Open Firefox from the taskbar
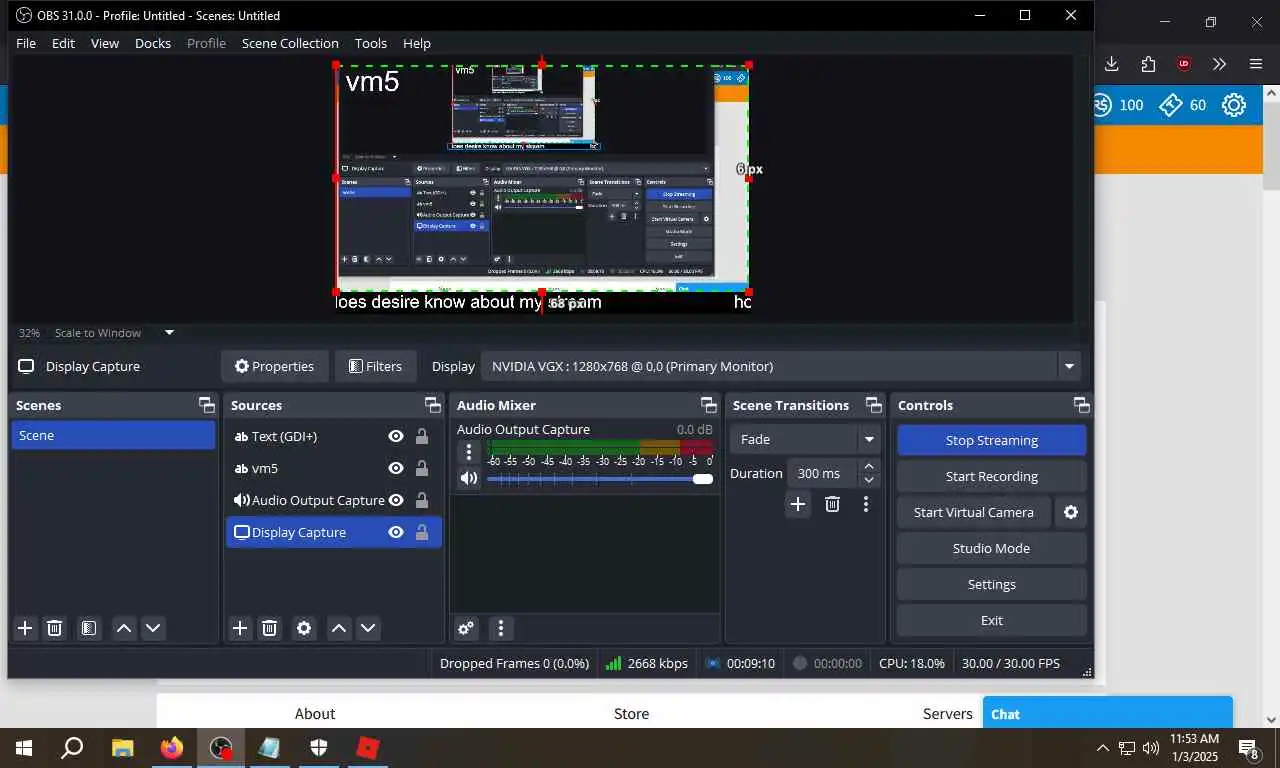Image resolution: width=1280 pixels, height=768 pixels. pyautogui.click(x=172, y=748)
